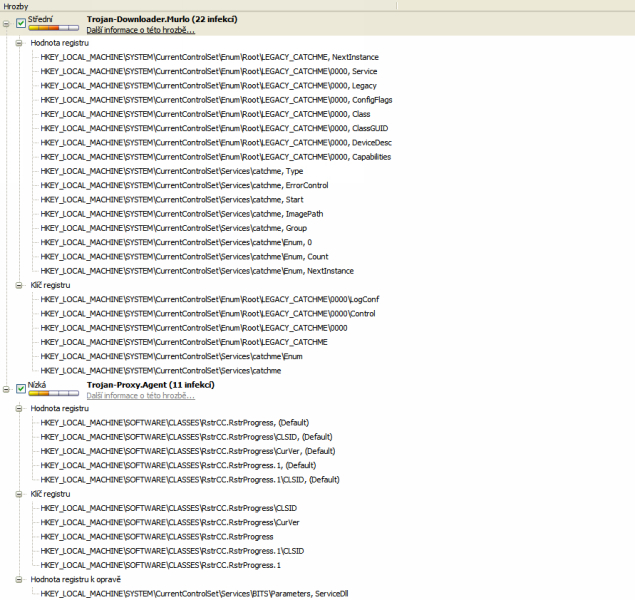Select the CLASSES\RstrCC.RstrProgress registry key row
Viewport: 635px width, 600px height.
[157, 537]
